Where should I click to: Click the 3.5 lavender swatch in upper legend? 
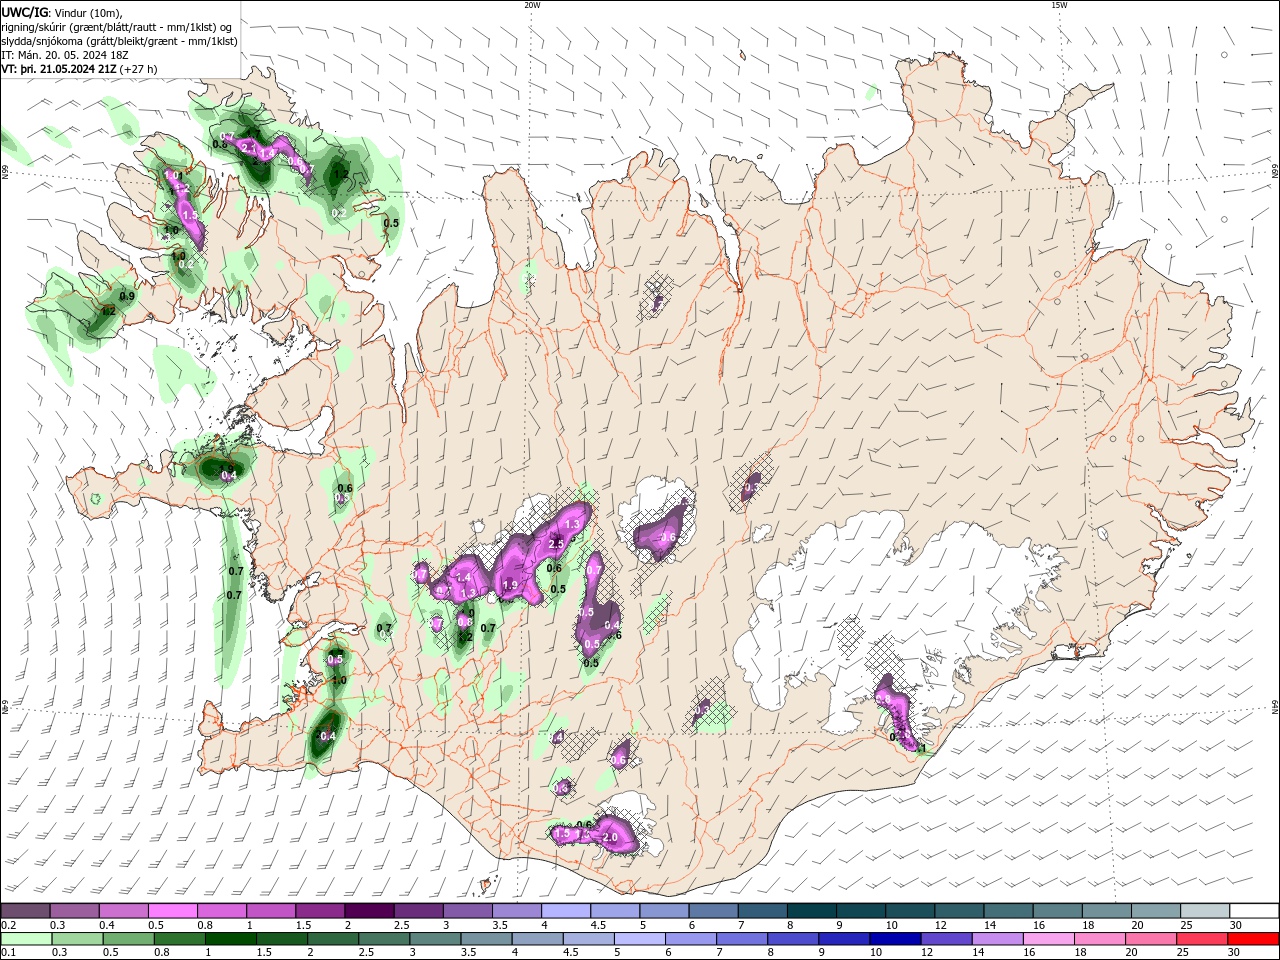pos(517,911)
